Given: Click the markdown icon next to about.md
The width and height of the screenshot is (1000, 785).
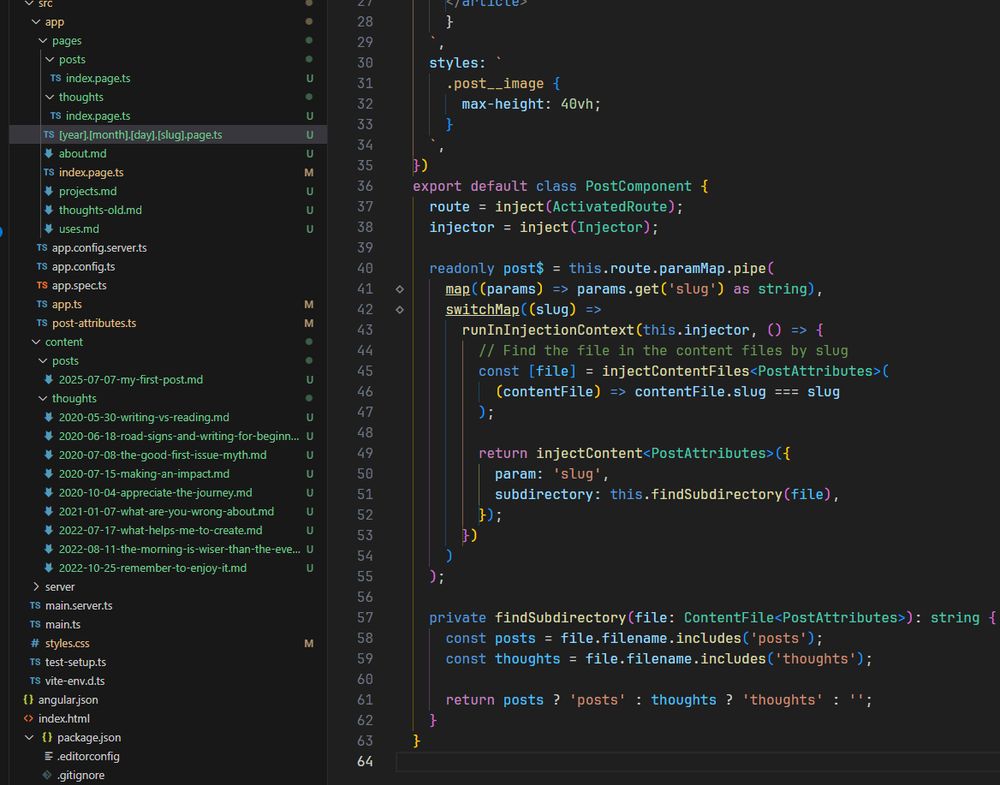Looking at the screenshot, I should [49, 154].
